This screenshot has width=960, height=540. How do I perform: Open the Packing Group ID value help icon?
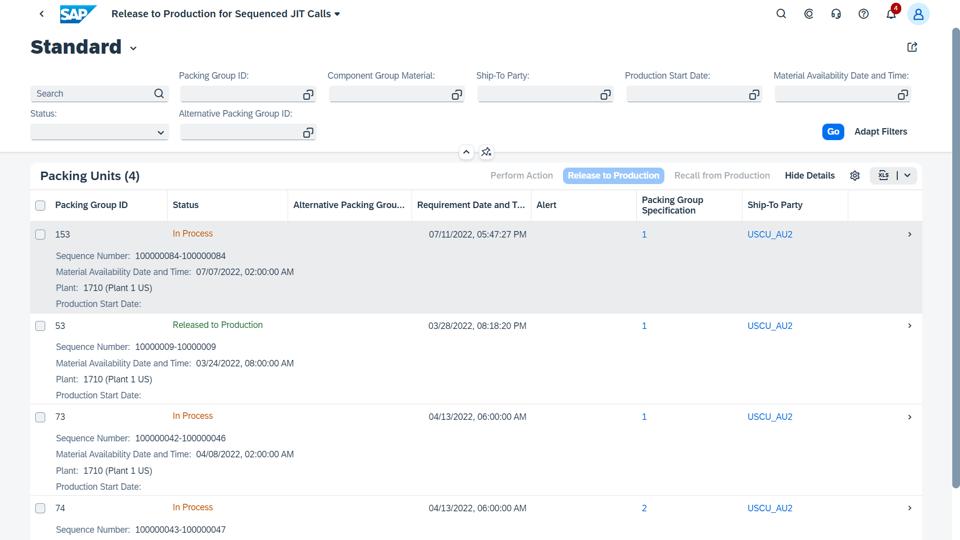pos(308,95)
